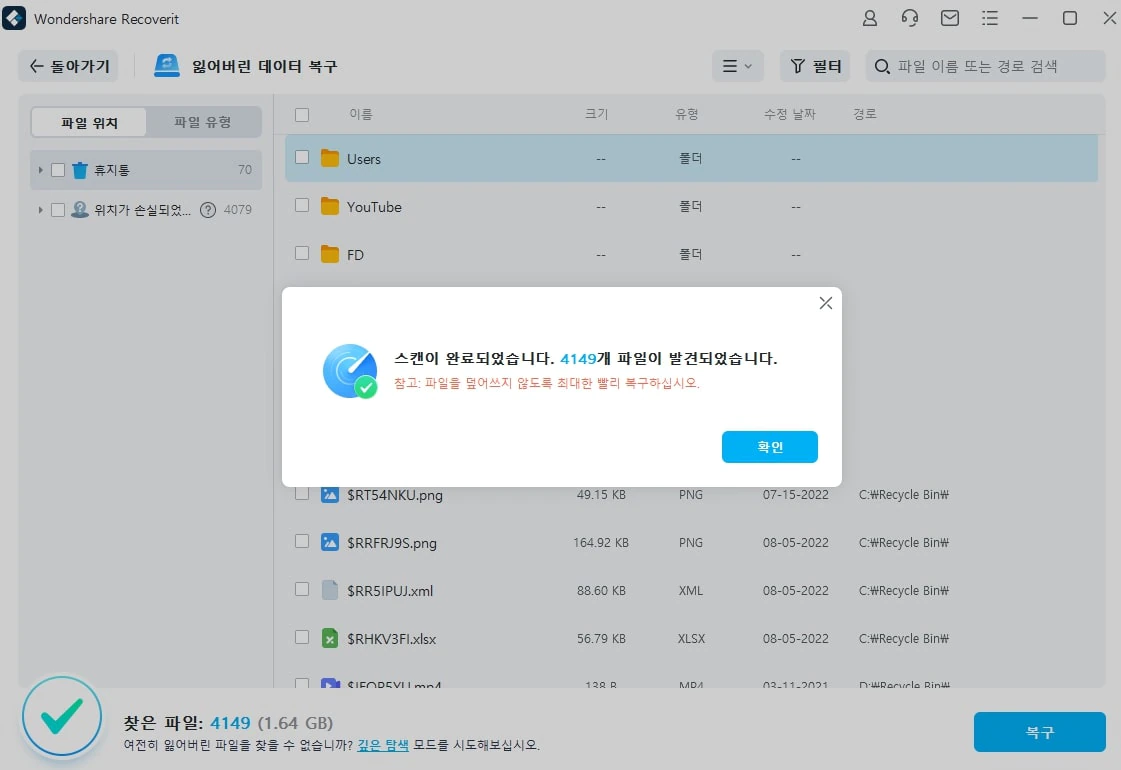1121x770 pixels.
Task: Sort by the 이름 column header
Action: (x=360, y=114)
